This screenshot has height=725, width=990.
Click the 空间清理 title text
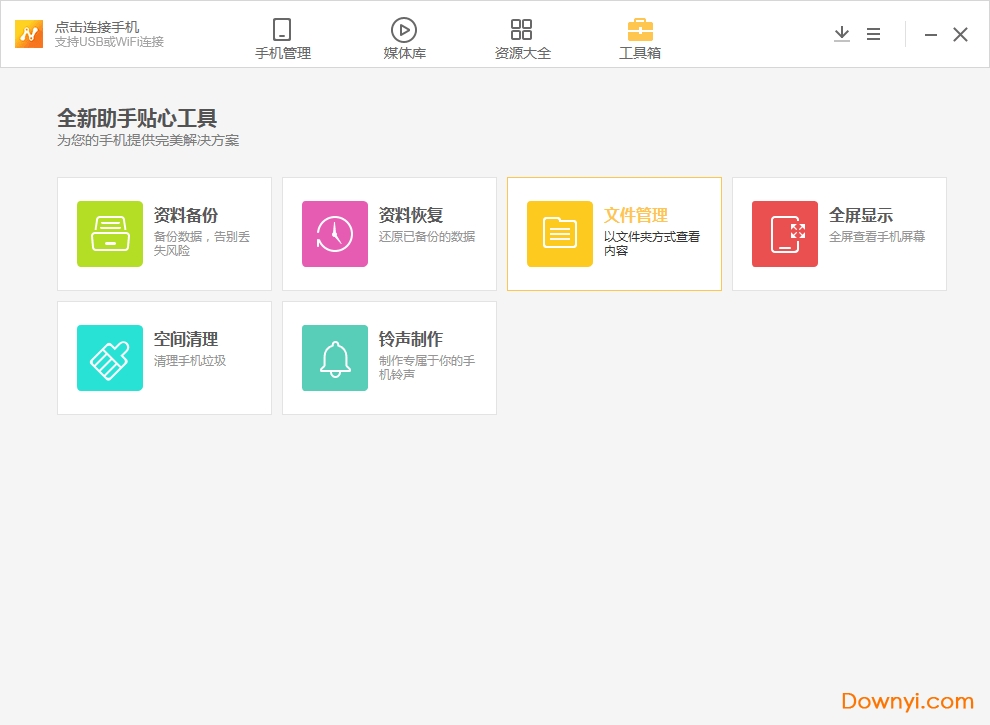point(186,339)
